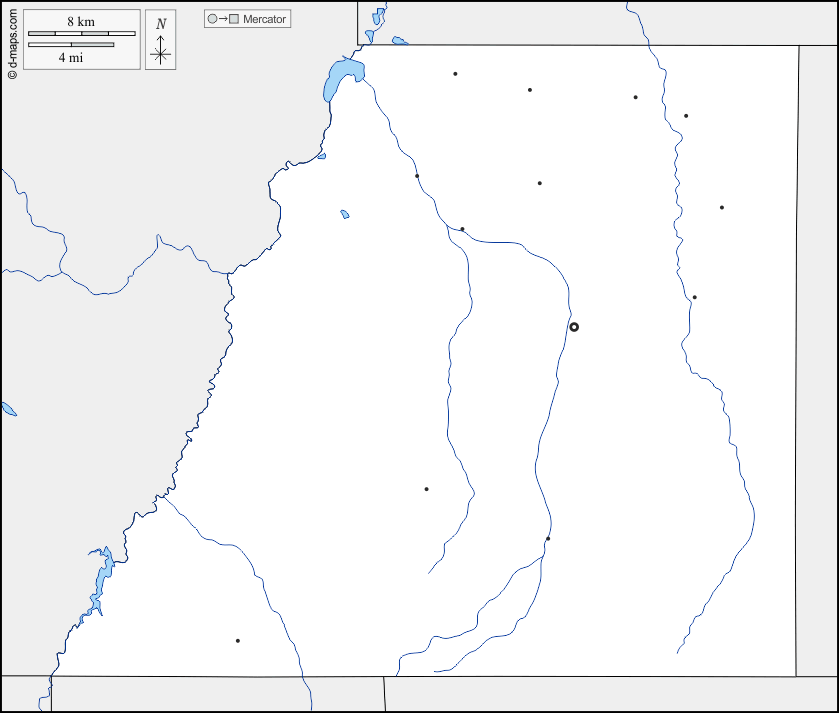
Task: Click the elongated lake on the southwest border
Action: pyautogui.click(x=101, y=580)
